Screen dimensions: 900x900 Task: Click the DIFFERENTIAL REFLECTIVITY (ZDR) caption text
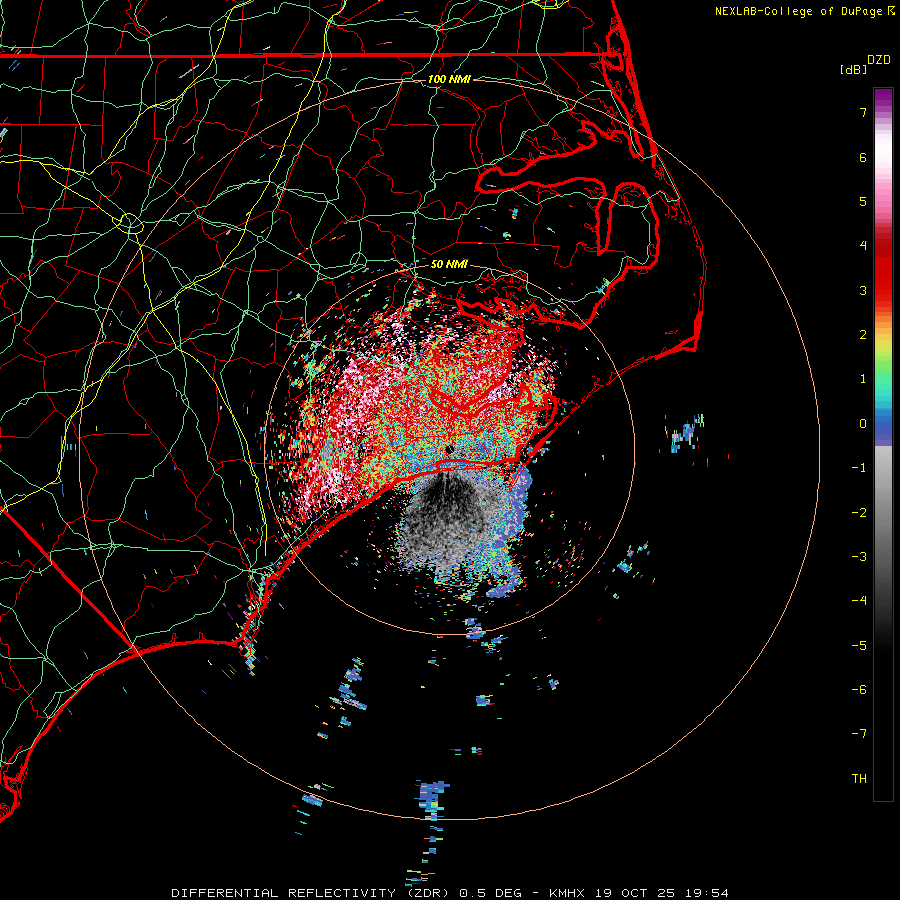[311, 893]
